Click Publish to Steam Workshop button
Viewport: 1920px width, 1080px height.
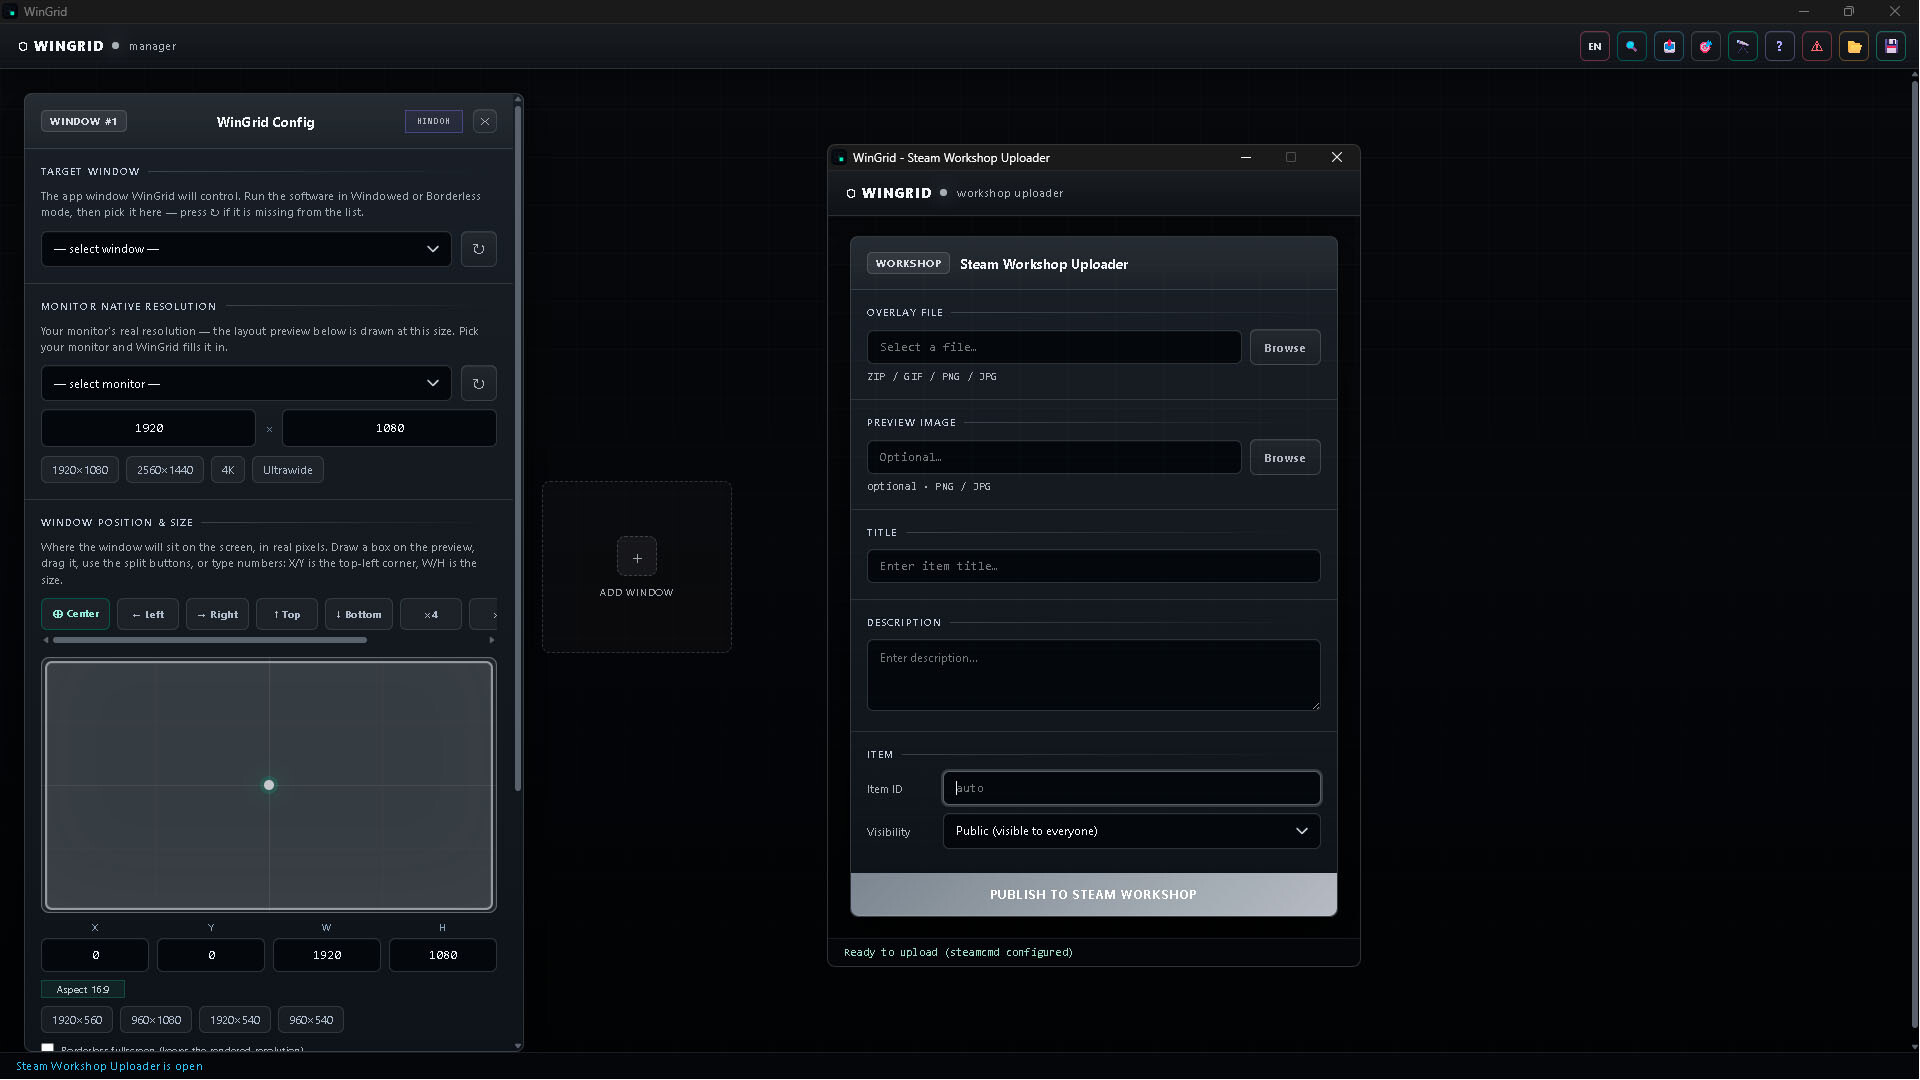1093,895
